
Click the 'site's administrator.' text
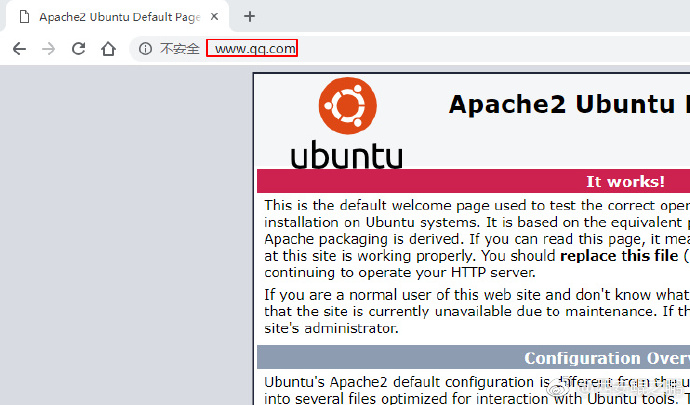(331, 328)
